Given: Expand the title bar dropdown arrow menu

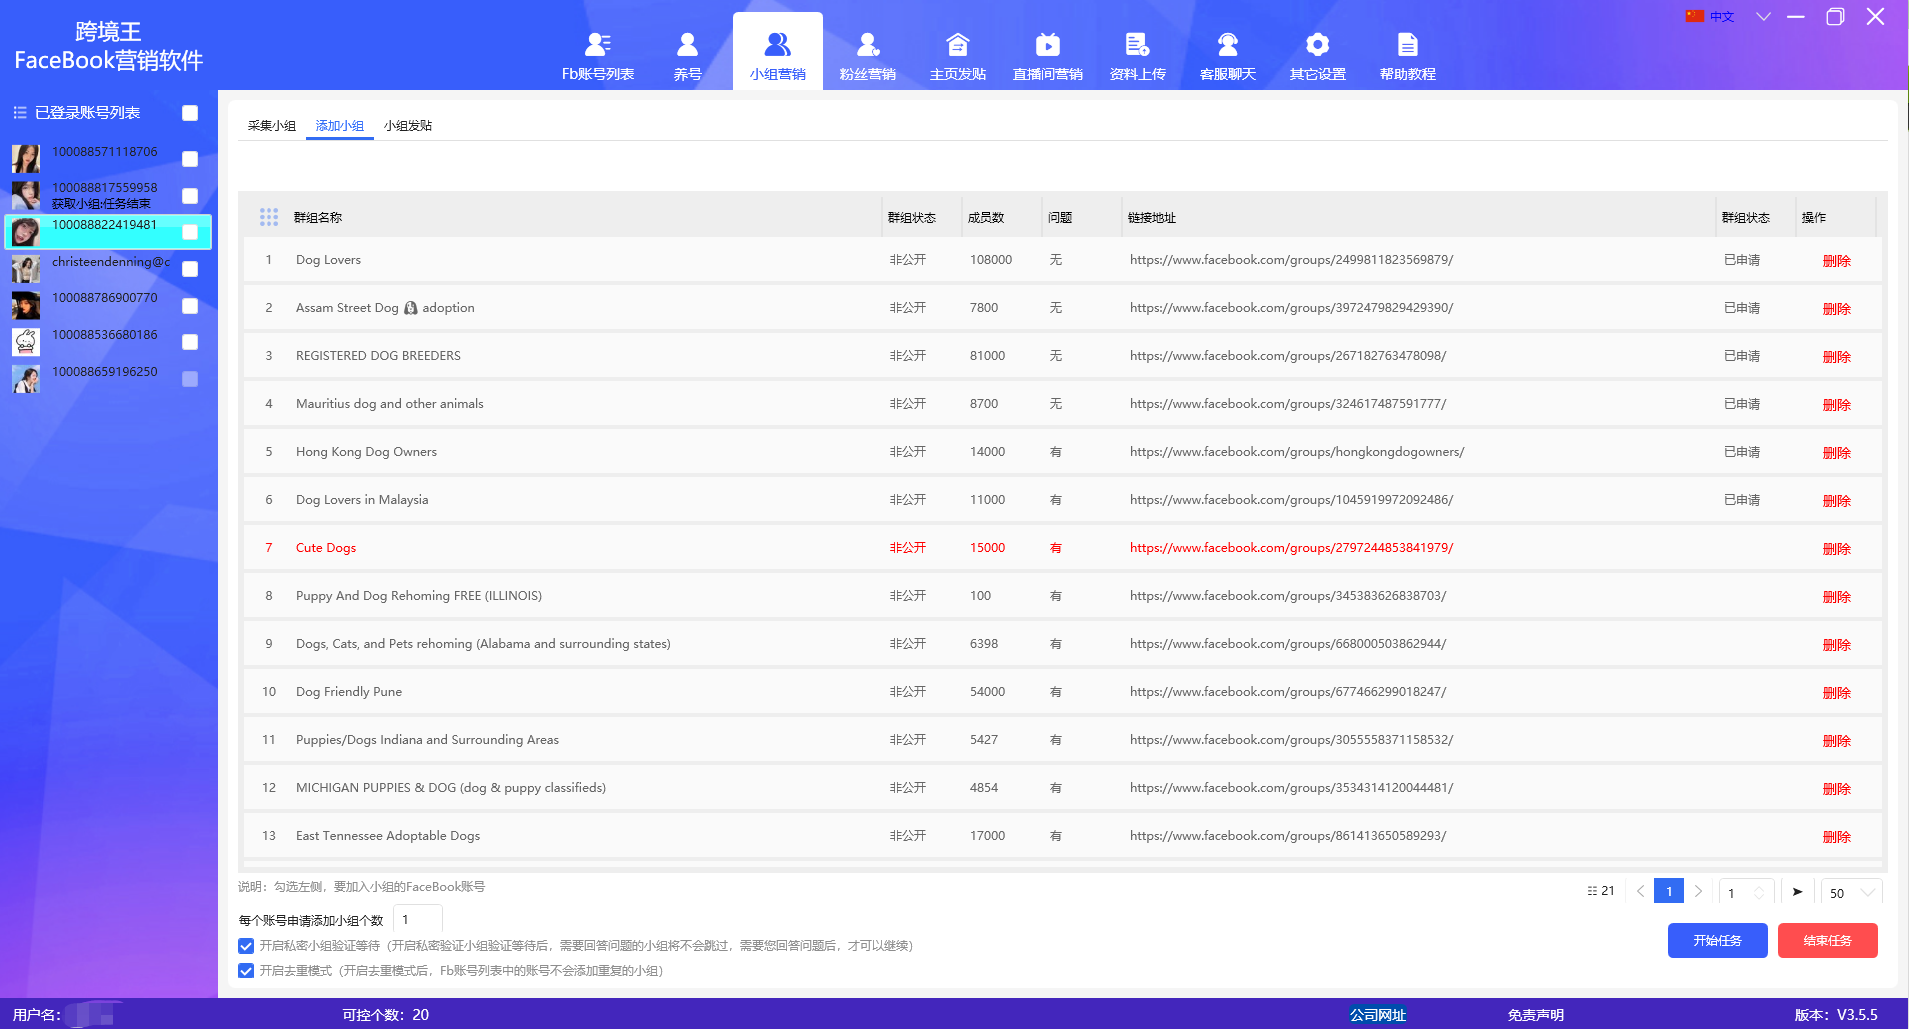Looking at the screenshot, I should (1763, 17).
